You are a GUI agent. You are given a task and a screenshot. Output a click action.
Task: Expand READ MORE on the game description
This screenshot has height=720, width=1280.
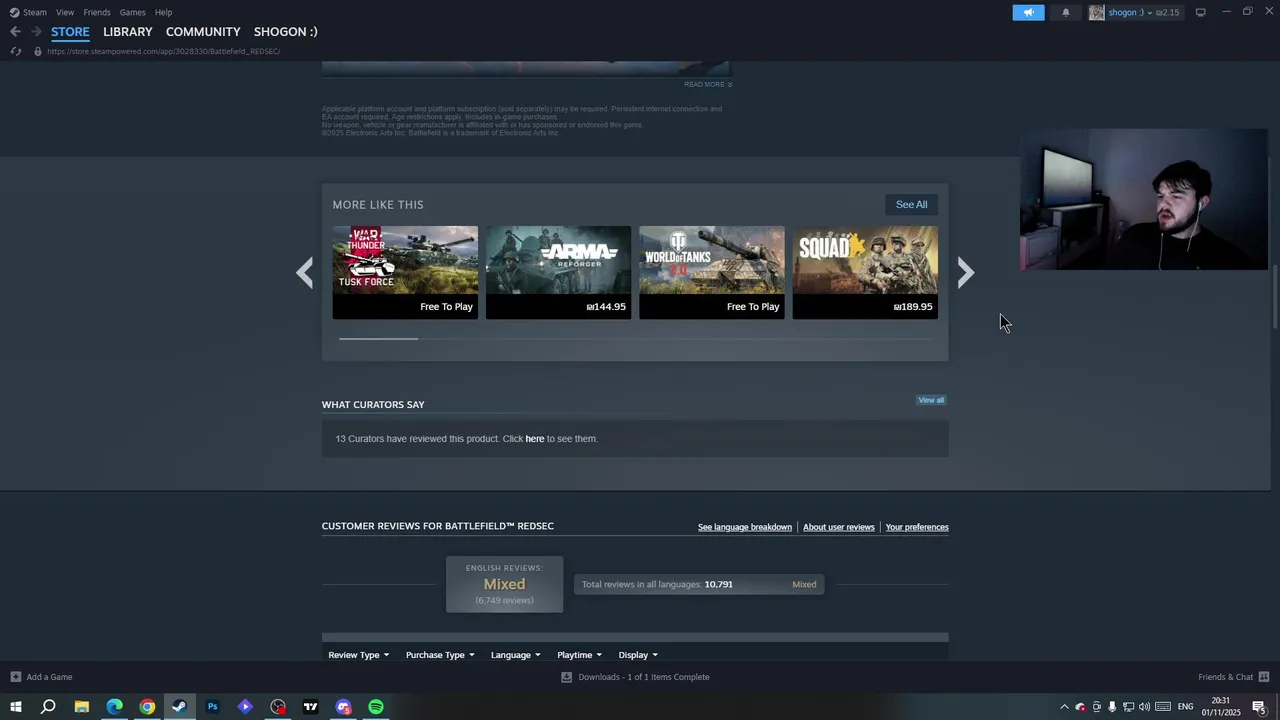click(708, 84)
